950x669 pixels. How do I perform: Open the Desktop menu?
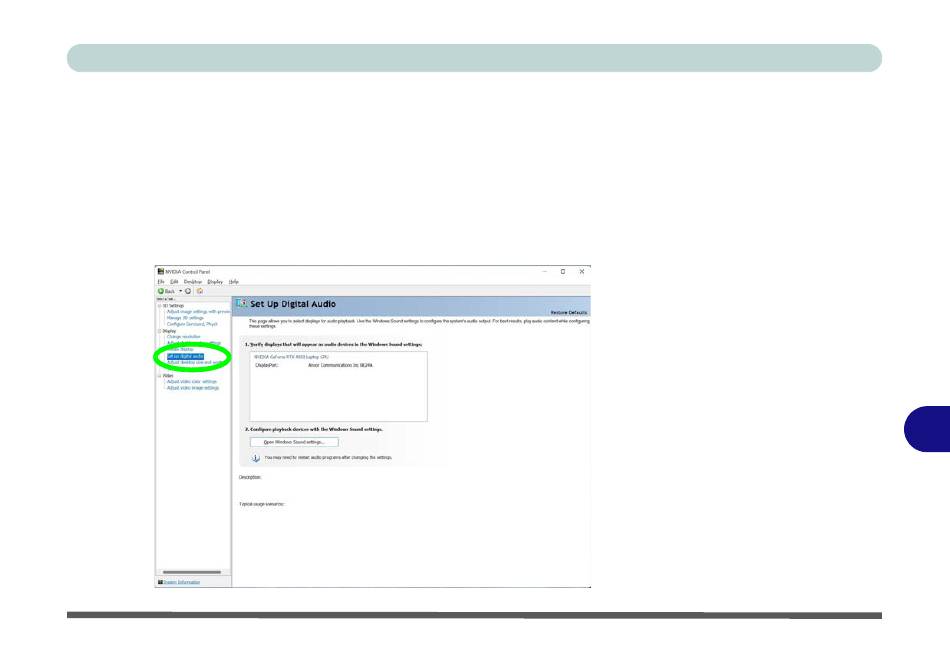[193, 282]
